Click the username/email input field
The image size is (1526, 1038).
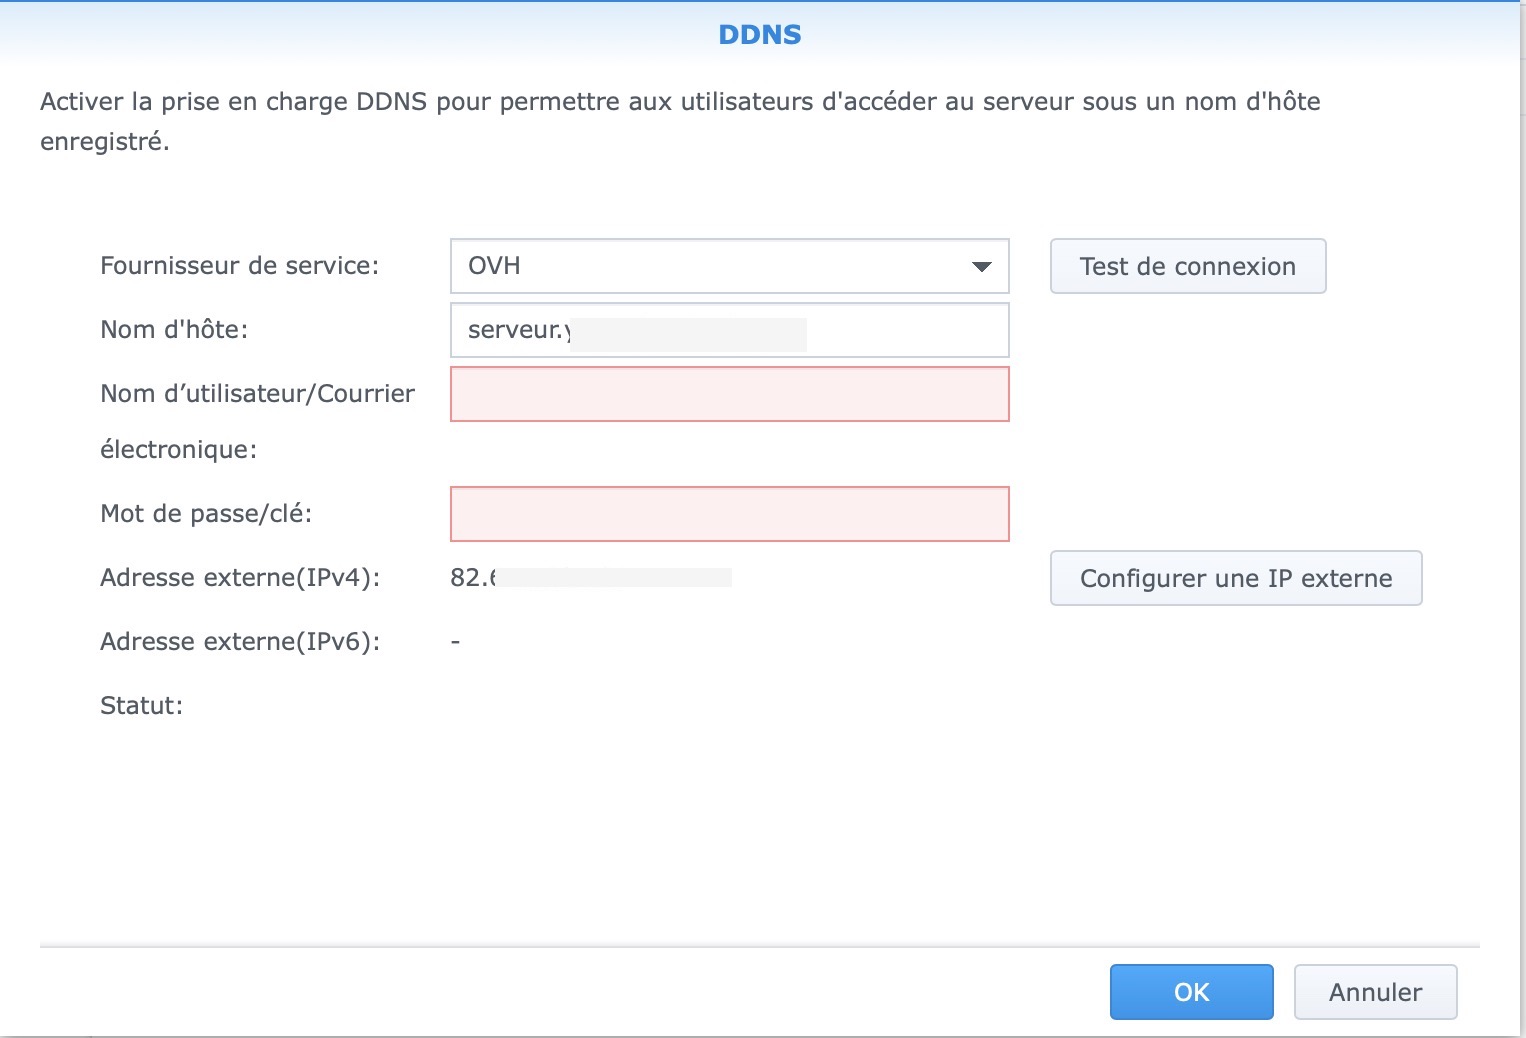pyautogui.click(x=729, y=394)
